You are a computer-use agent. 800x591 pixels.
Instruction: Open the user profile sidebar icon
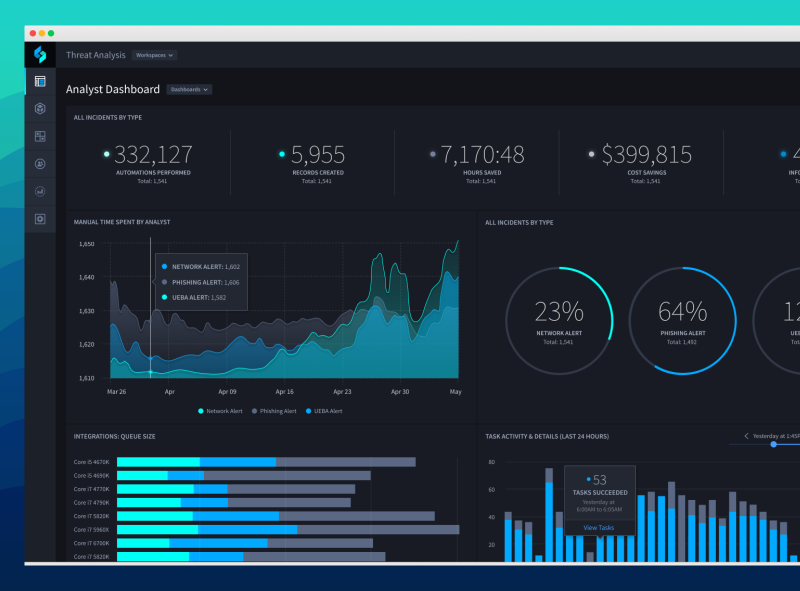pos(39,163)
